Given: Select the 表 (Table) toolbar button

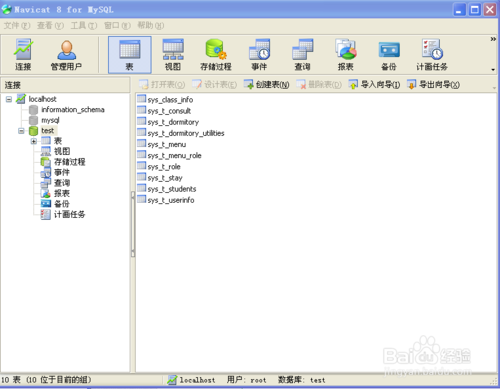Looking at the screenshot, I should (130, 55).
